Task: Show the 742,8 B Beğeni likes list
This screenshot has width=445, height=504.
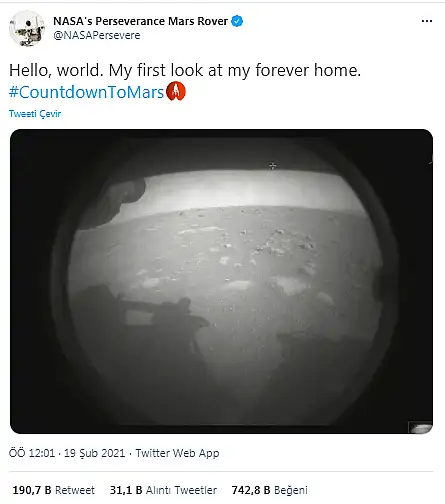Action: pyautogui.click(x=270, y=490)
